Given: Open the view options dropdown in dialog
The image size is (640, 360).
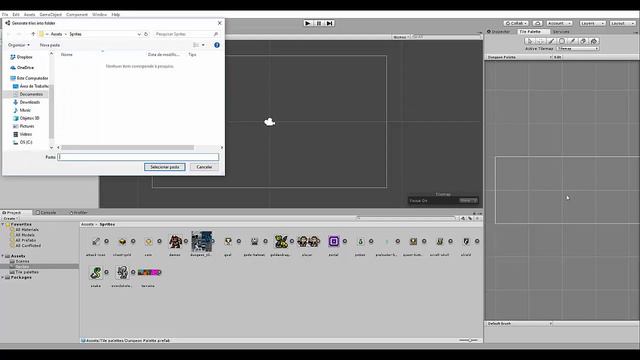Looking at the screenshot, I should (x=203, y=45).
